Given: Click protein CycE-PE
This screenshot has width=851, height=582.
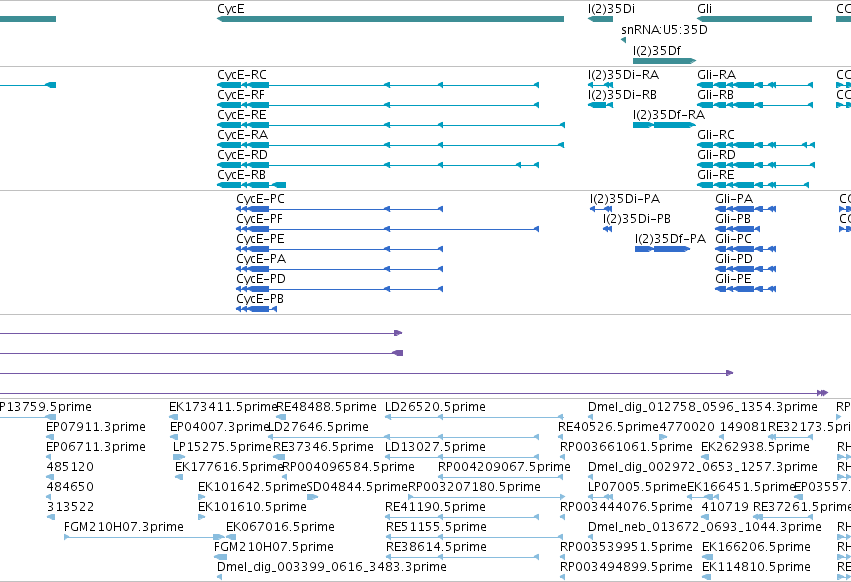Looking at the screenshot, I should point(340,249).
